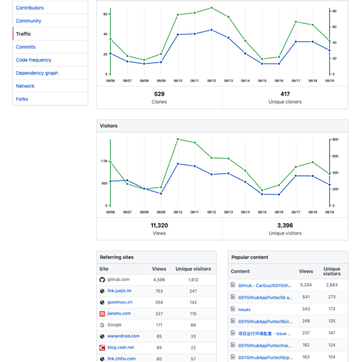This screenshot has width=362, height=362.
Task: Open the Issues popular content link
Action: tap(244, 309)
